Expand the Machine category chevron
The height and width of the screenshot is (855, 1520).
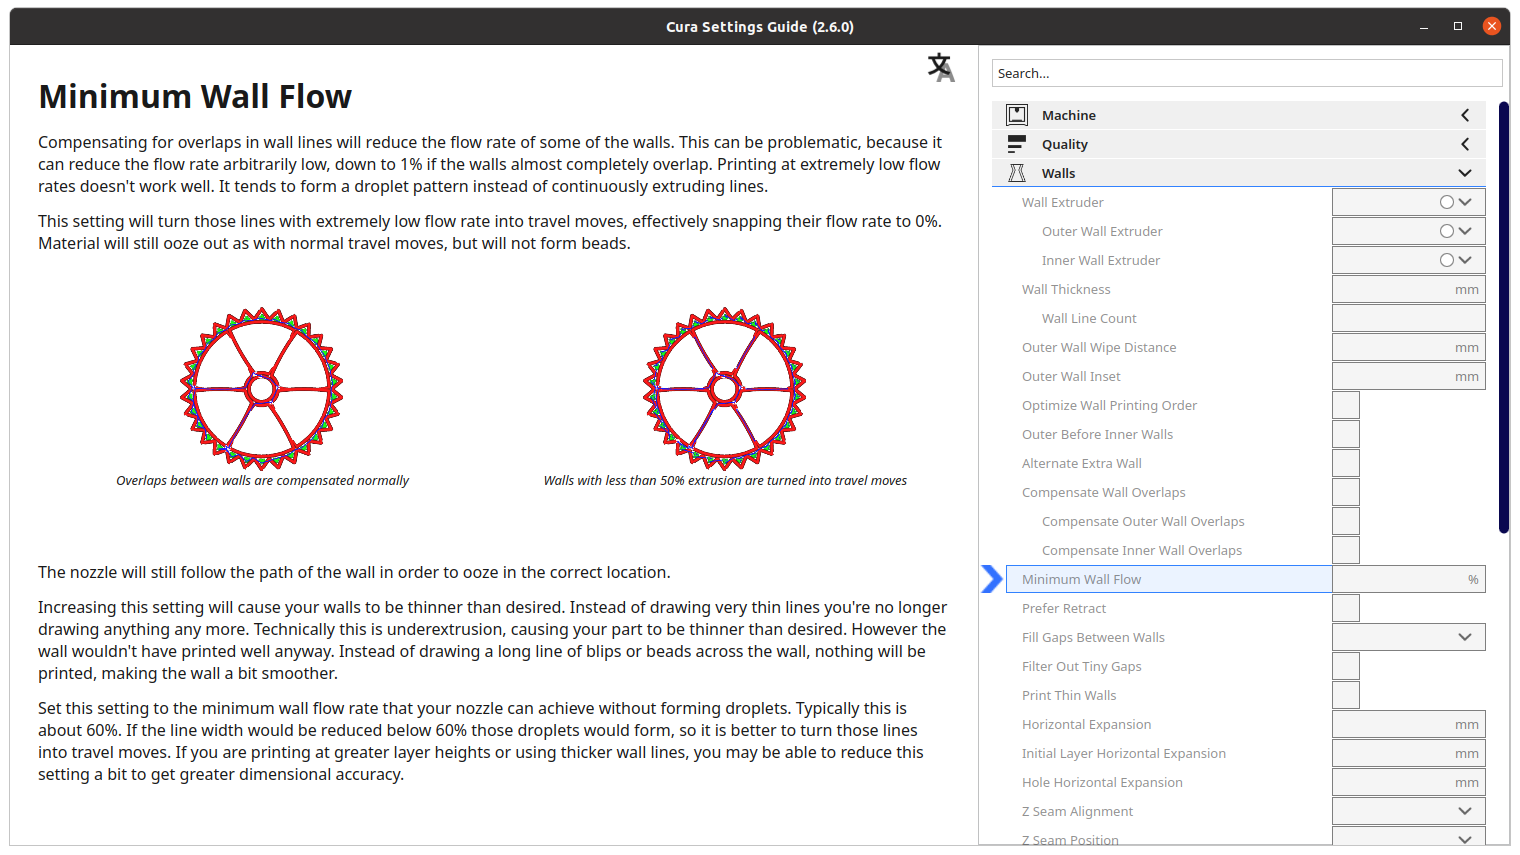point(1465,115)
